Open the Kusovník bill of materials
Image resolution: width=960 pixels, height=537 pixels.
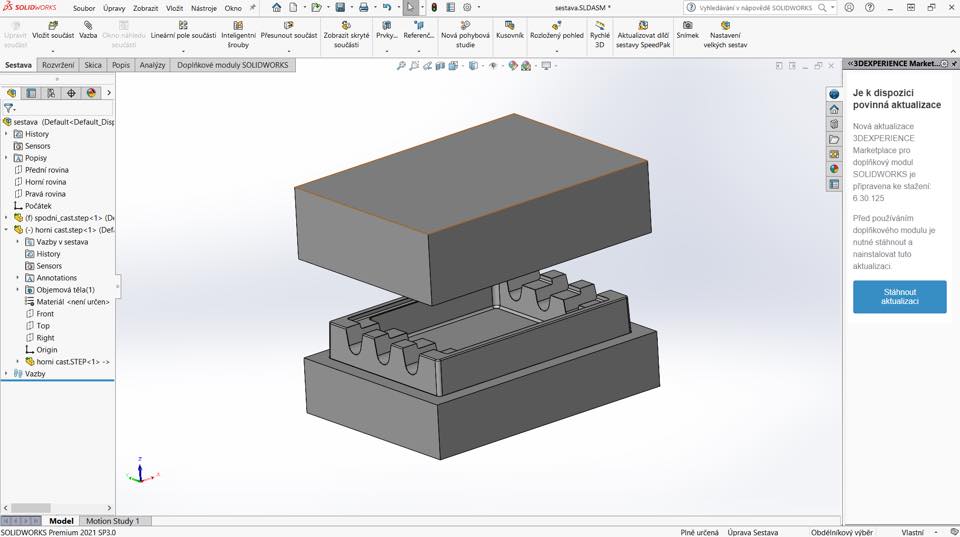tap(509, 25)
